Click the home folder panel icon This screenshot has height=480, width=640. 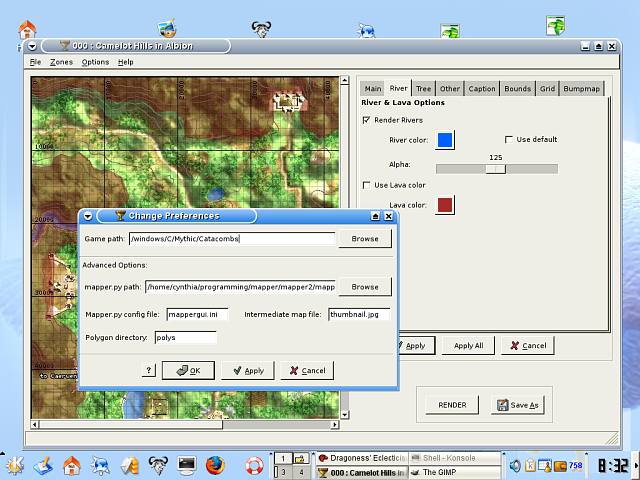tap(71, 465)
